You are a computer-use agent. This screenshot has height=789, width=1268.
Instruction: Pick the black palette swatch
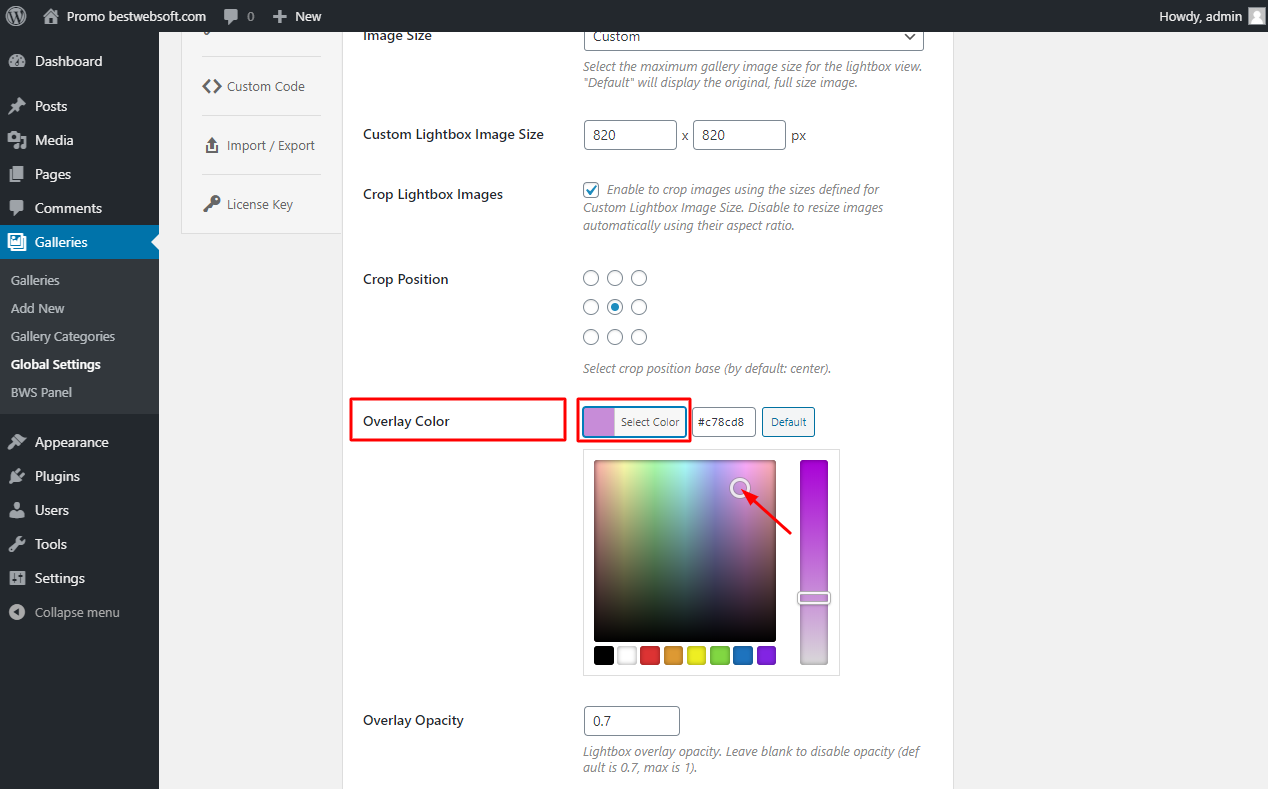coord(604,656)
